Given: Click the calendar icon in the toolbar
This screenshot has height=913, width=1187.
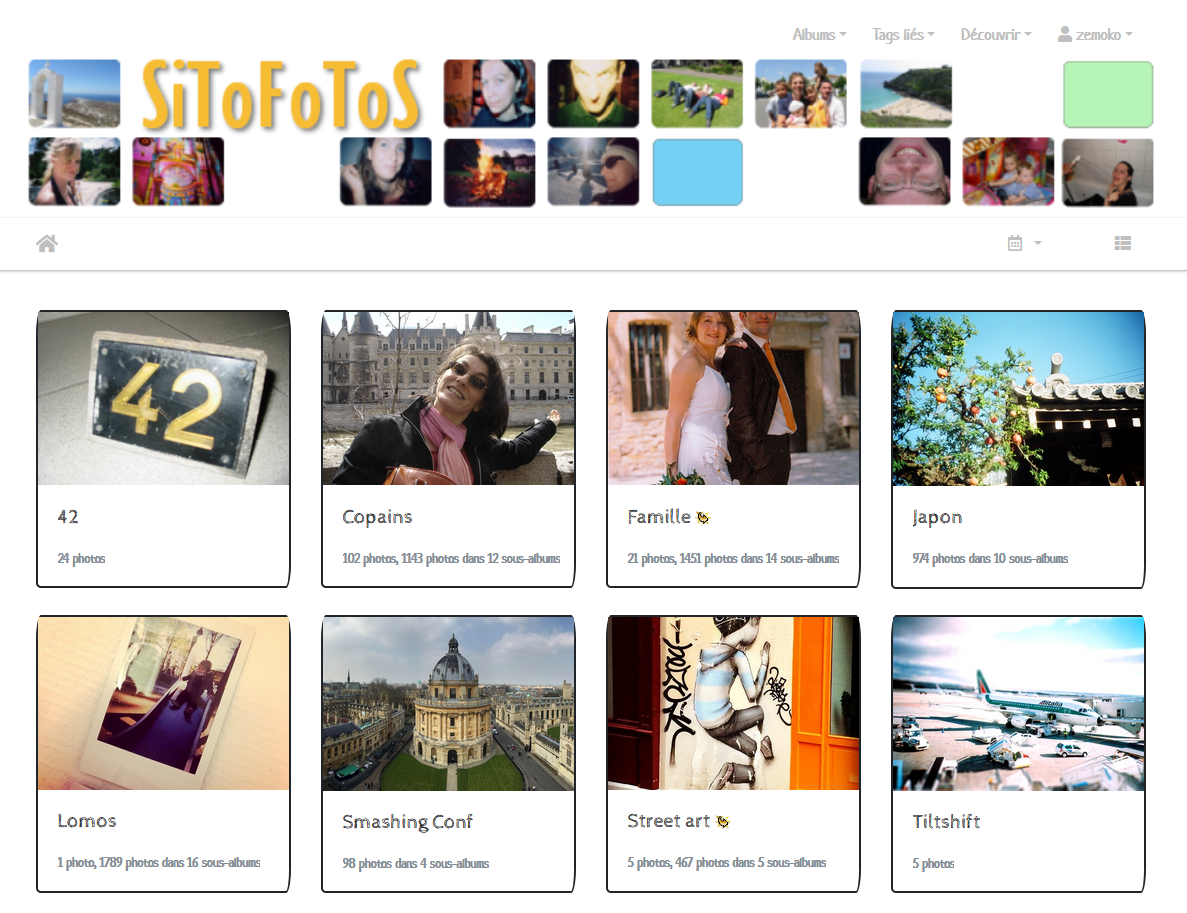Looking at the screenshot, I should click(1015, 243).
